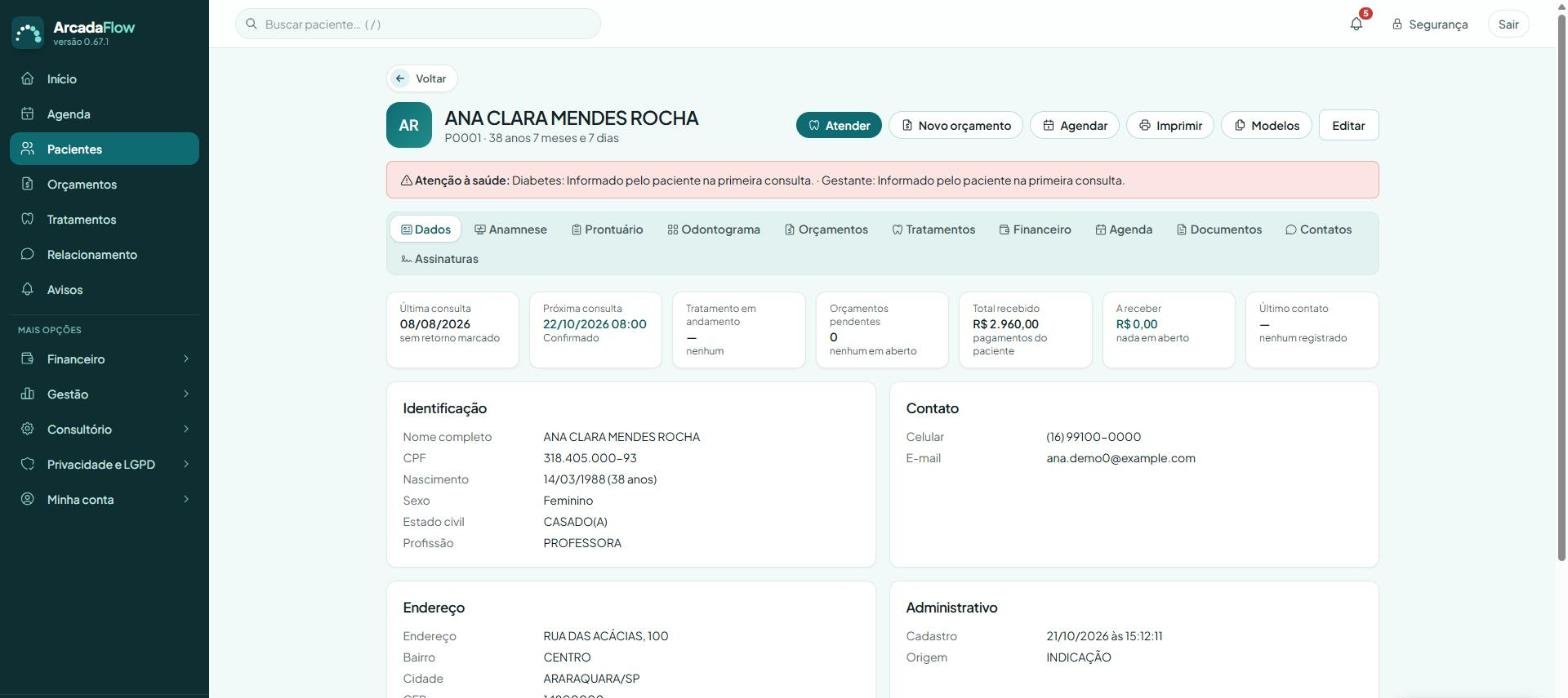Click the Orçamentos document icon in sidebar

tap(28, 184)
